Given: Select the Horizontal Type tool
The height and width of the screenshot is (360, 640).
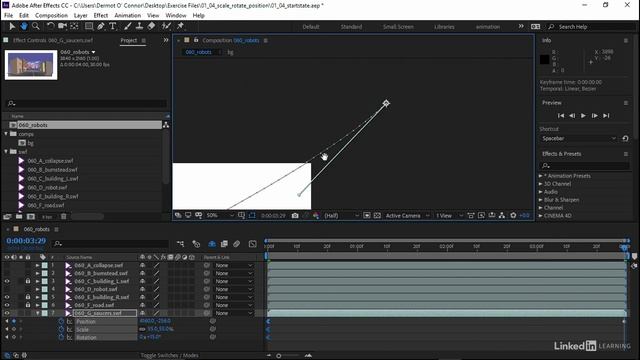Looking at the screenshot, I should 113,26.
